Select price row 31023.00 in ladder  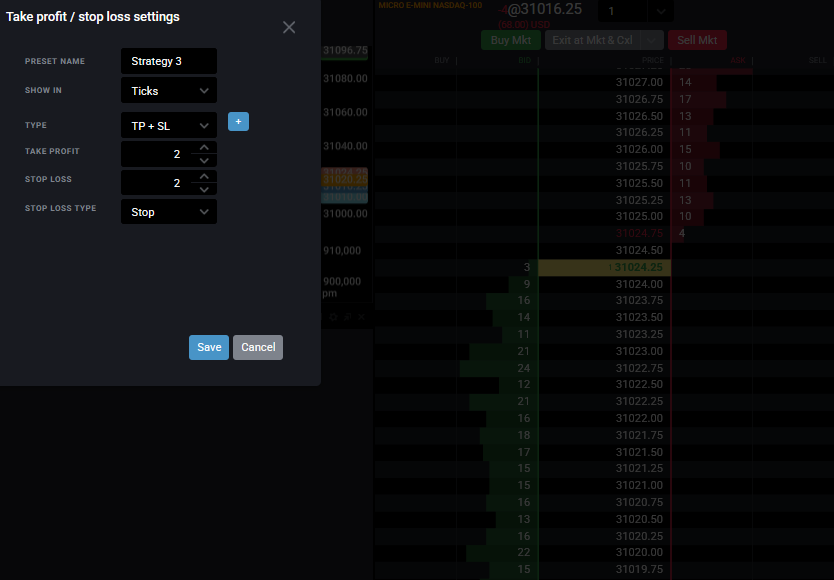pos(639,351)
